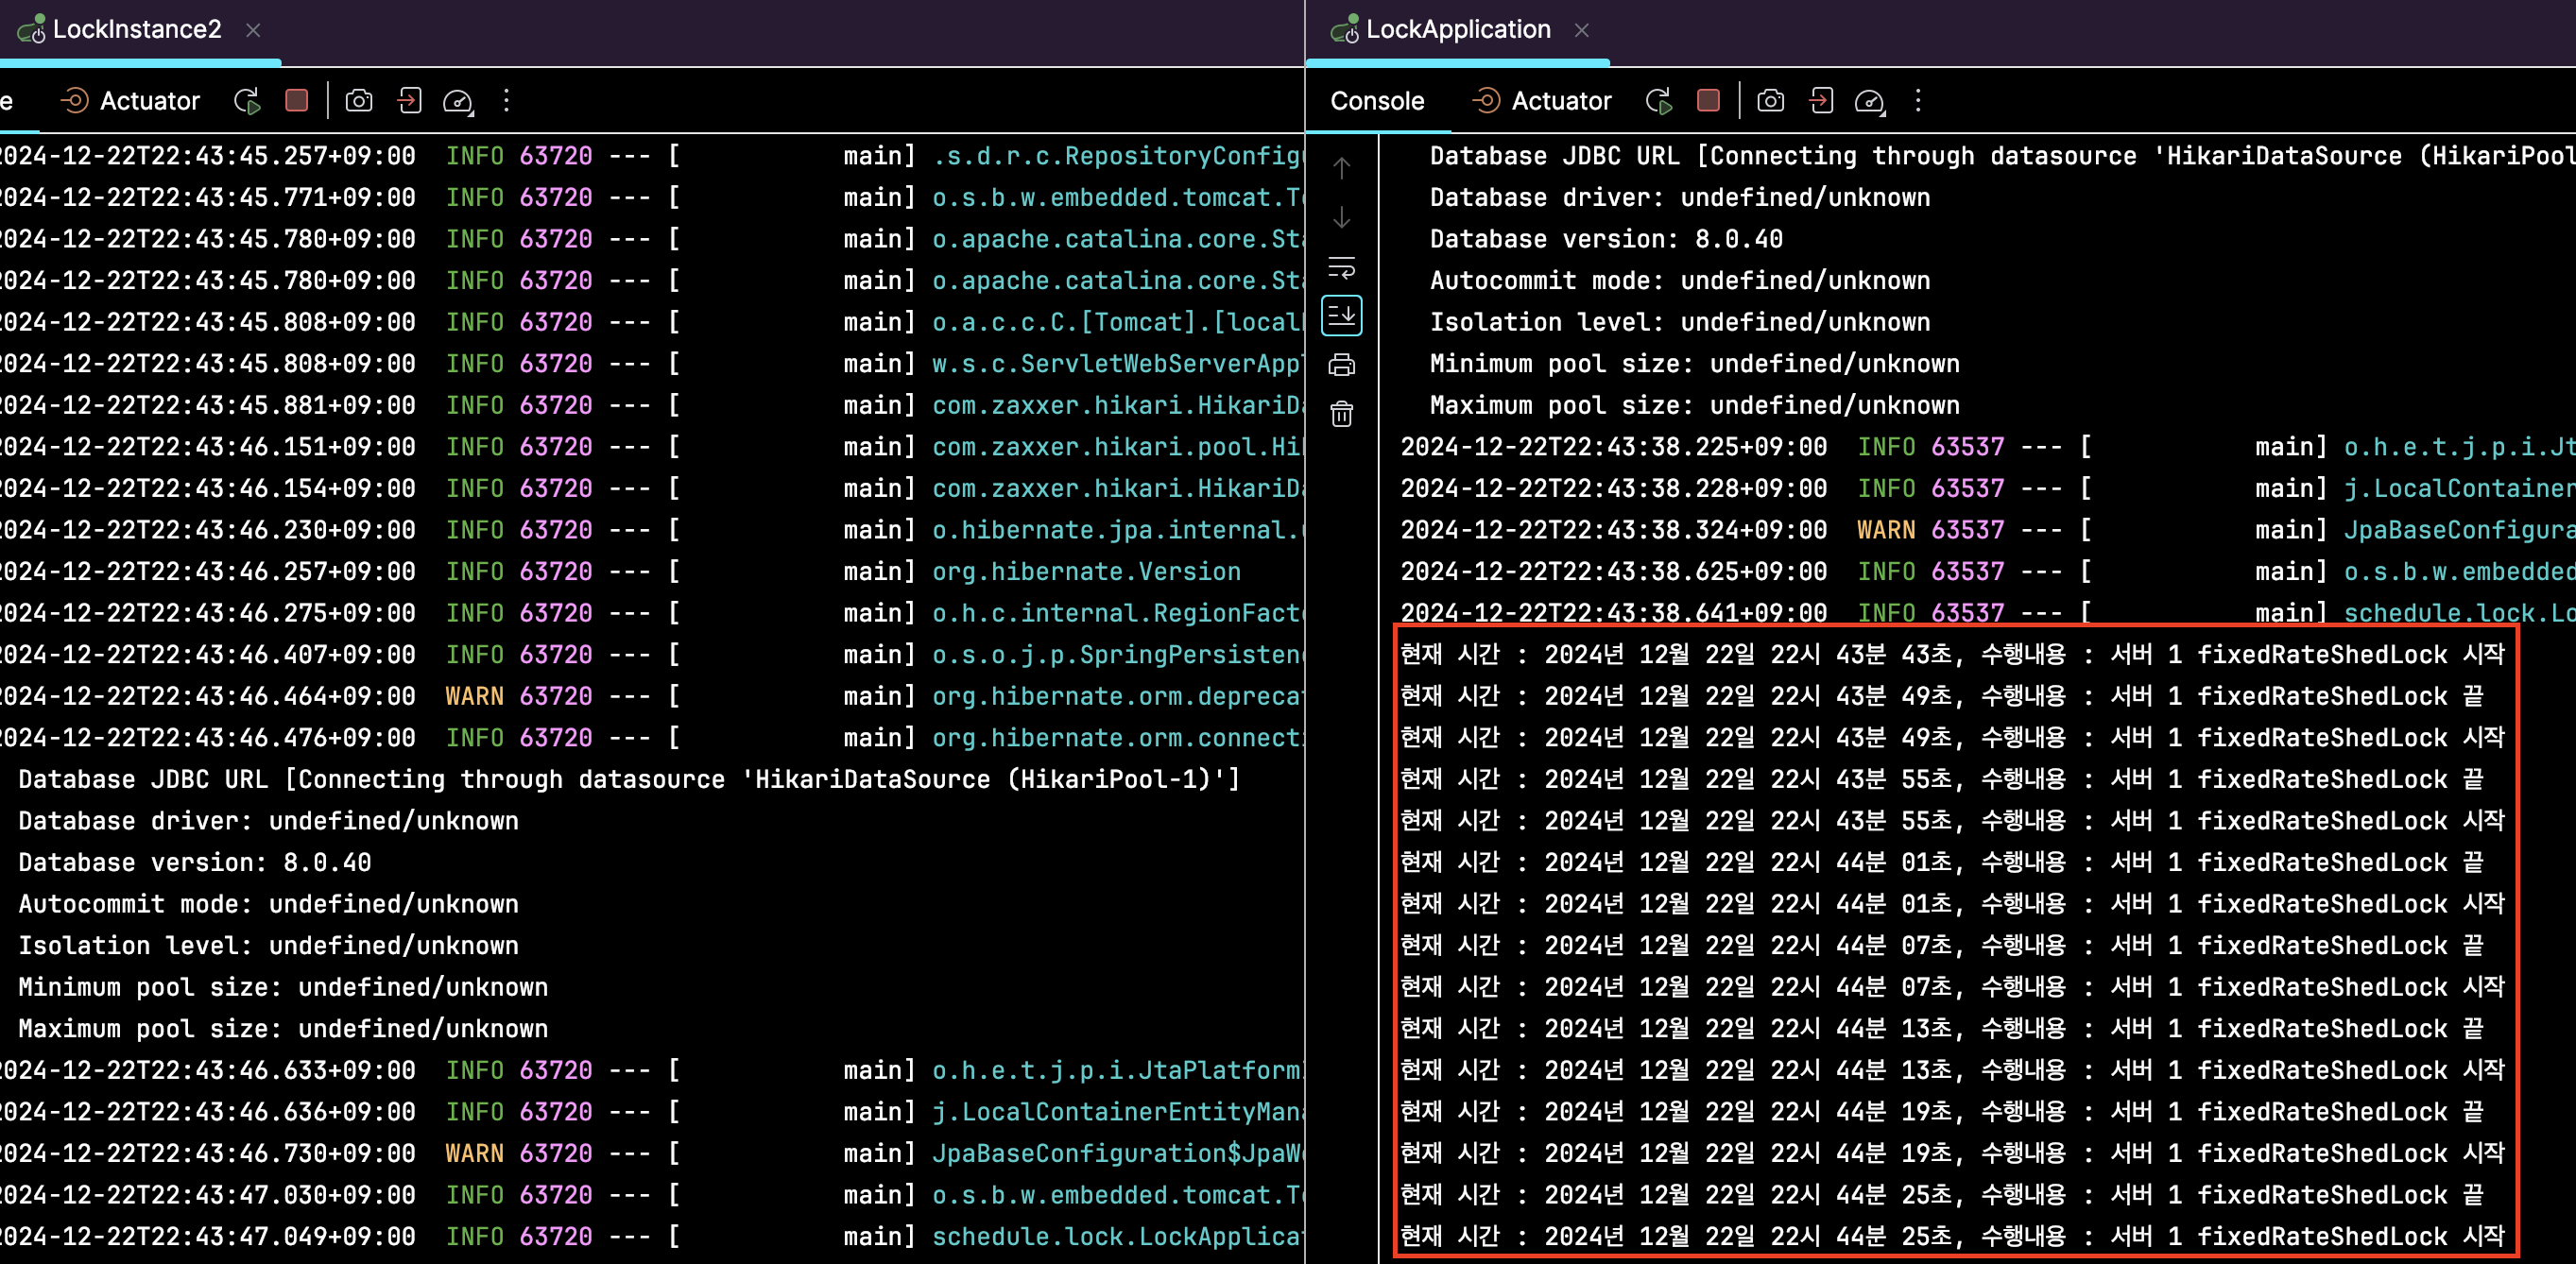Viewport: 2576px width, 1264px height.
Task: Jump up the stack trace arrow
Action: (1342, 168)
